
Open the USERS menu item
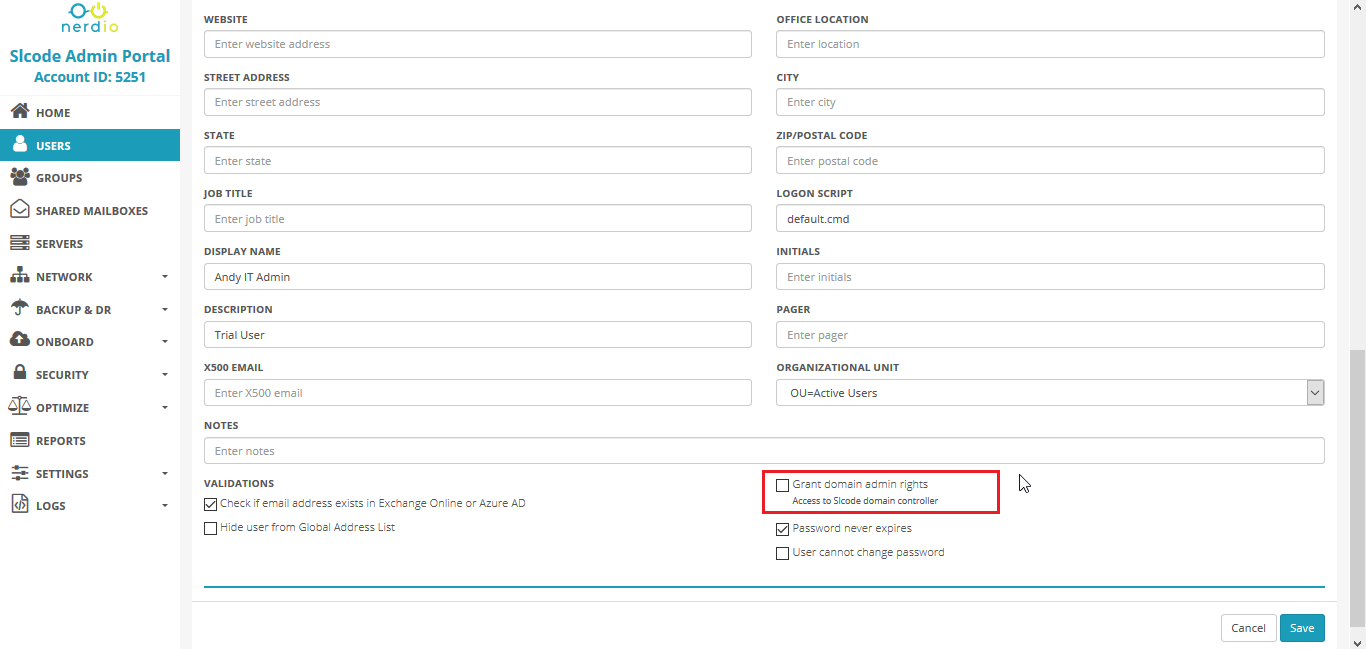[90, 145]
